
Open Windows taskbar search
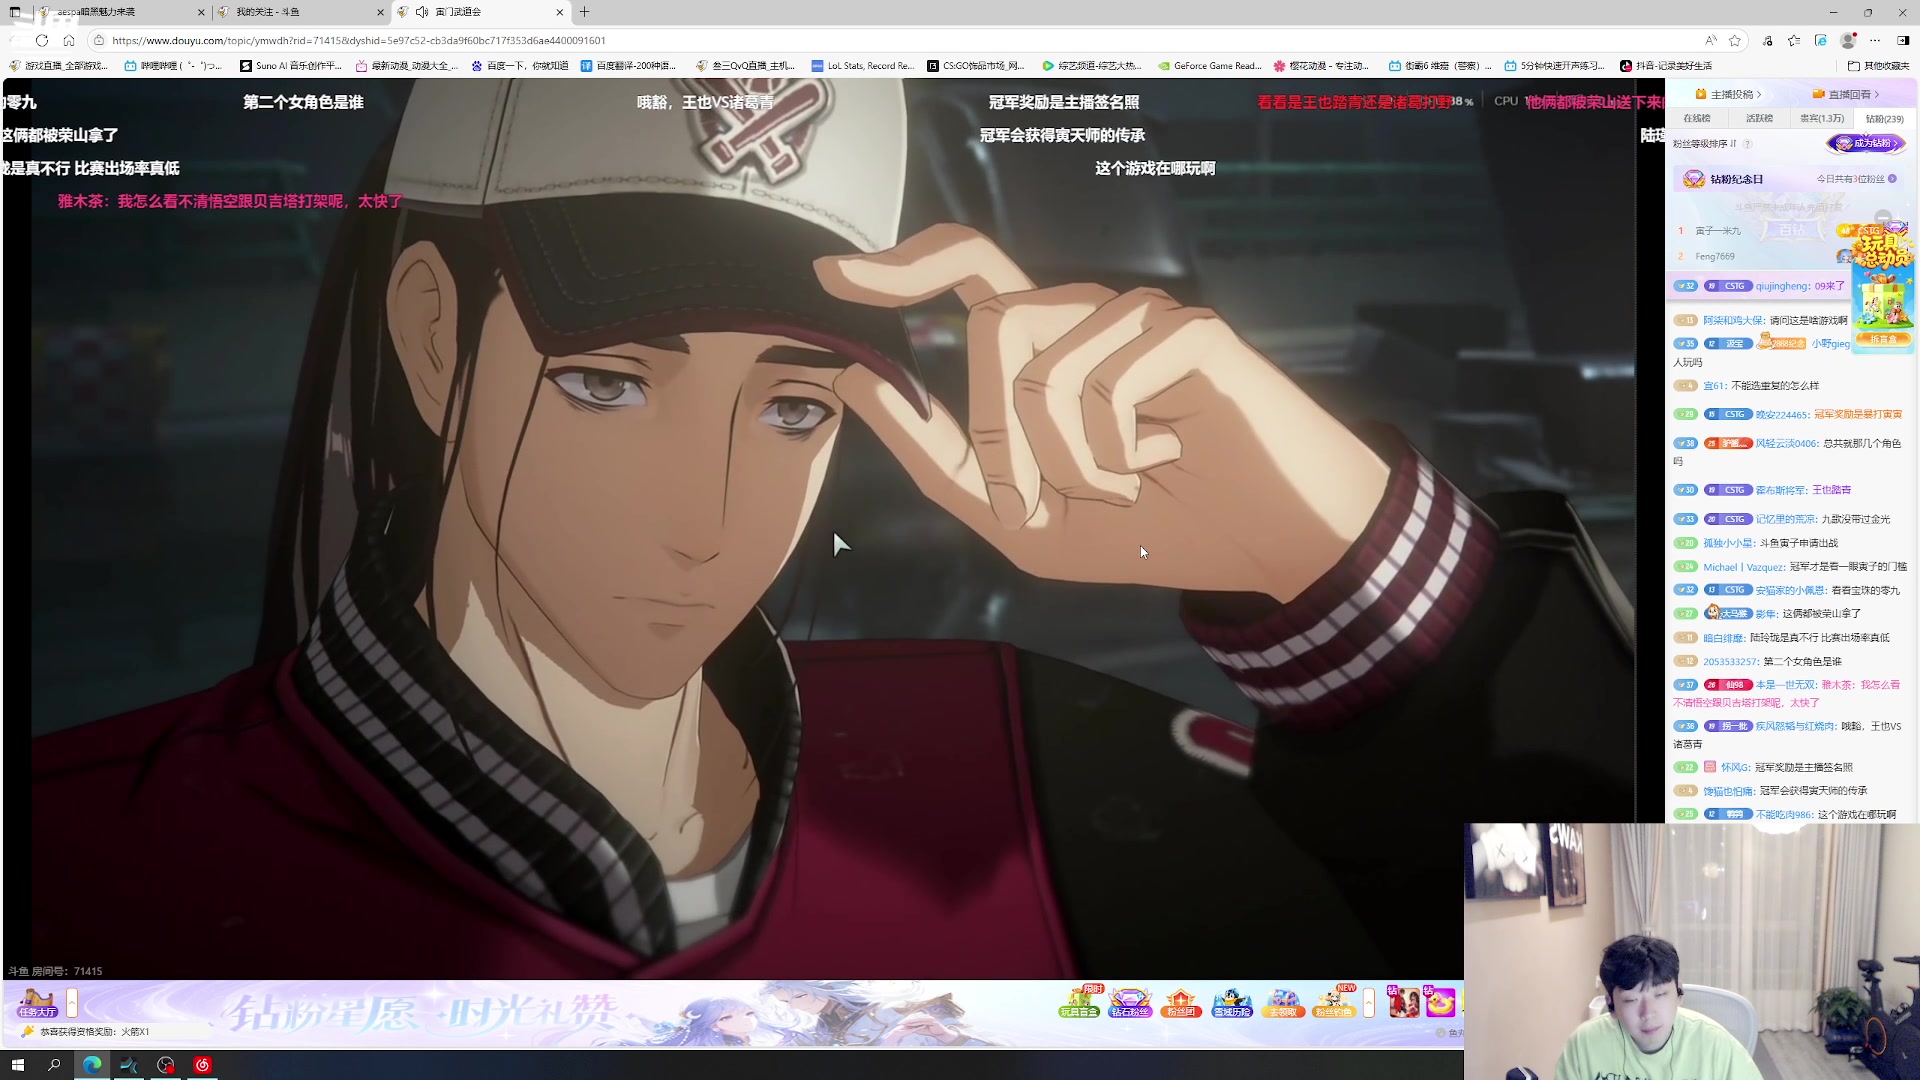[54, 1065]
